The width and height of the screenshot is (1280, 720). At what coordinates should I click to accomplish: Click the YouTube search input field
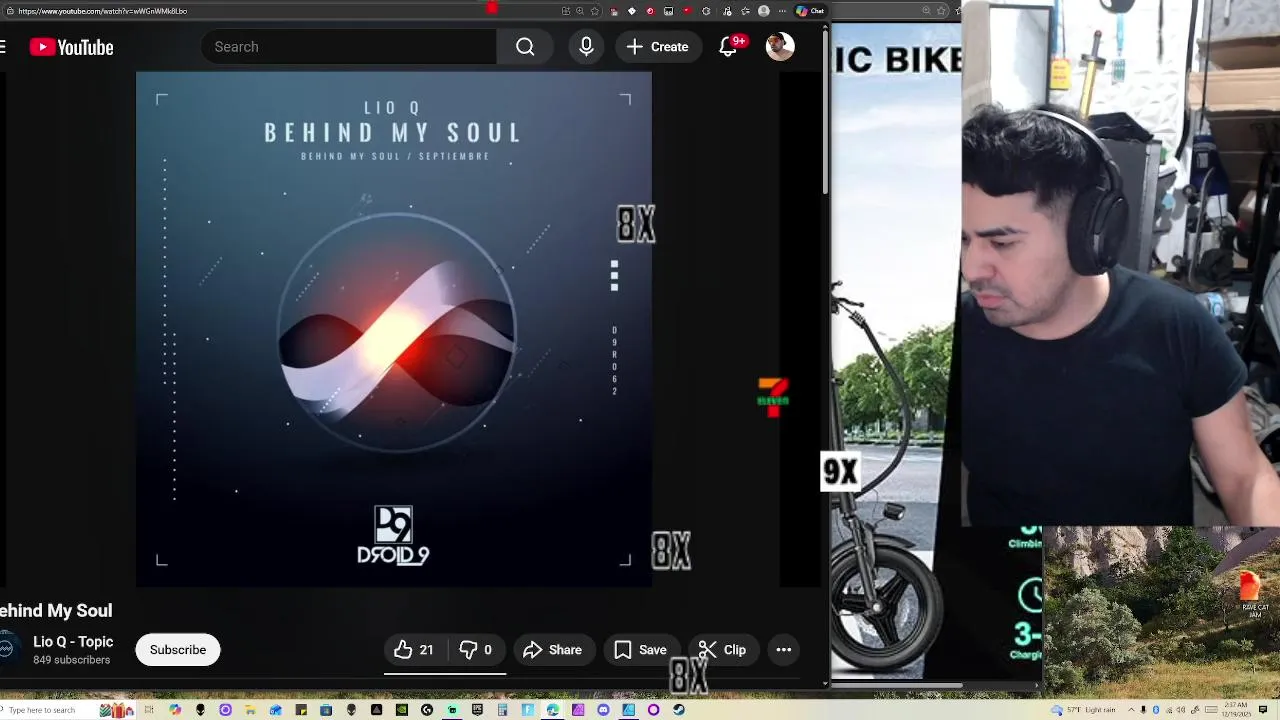pos(349,47)
